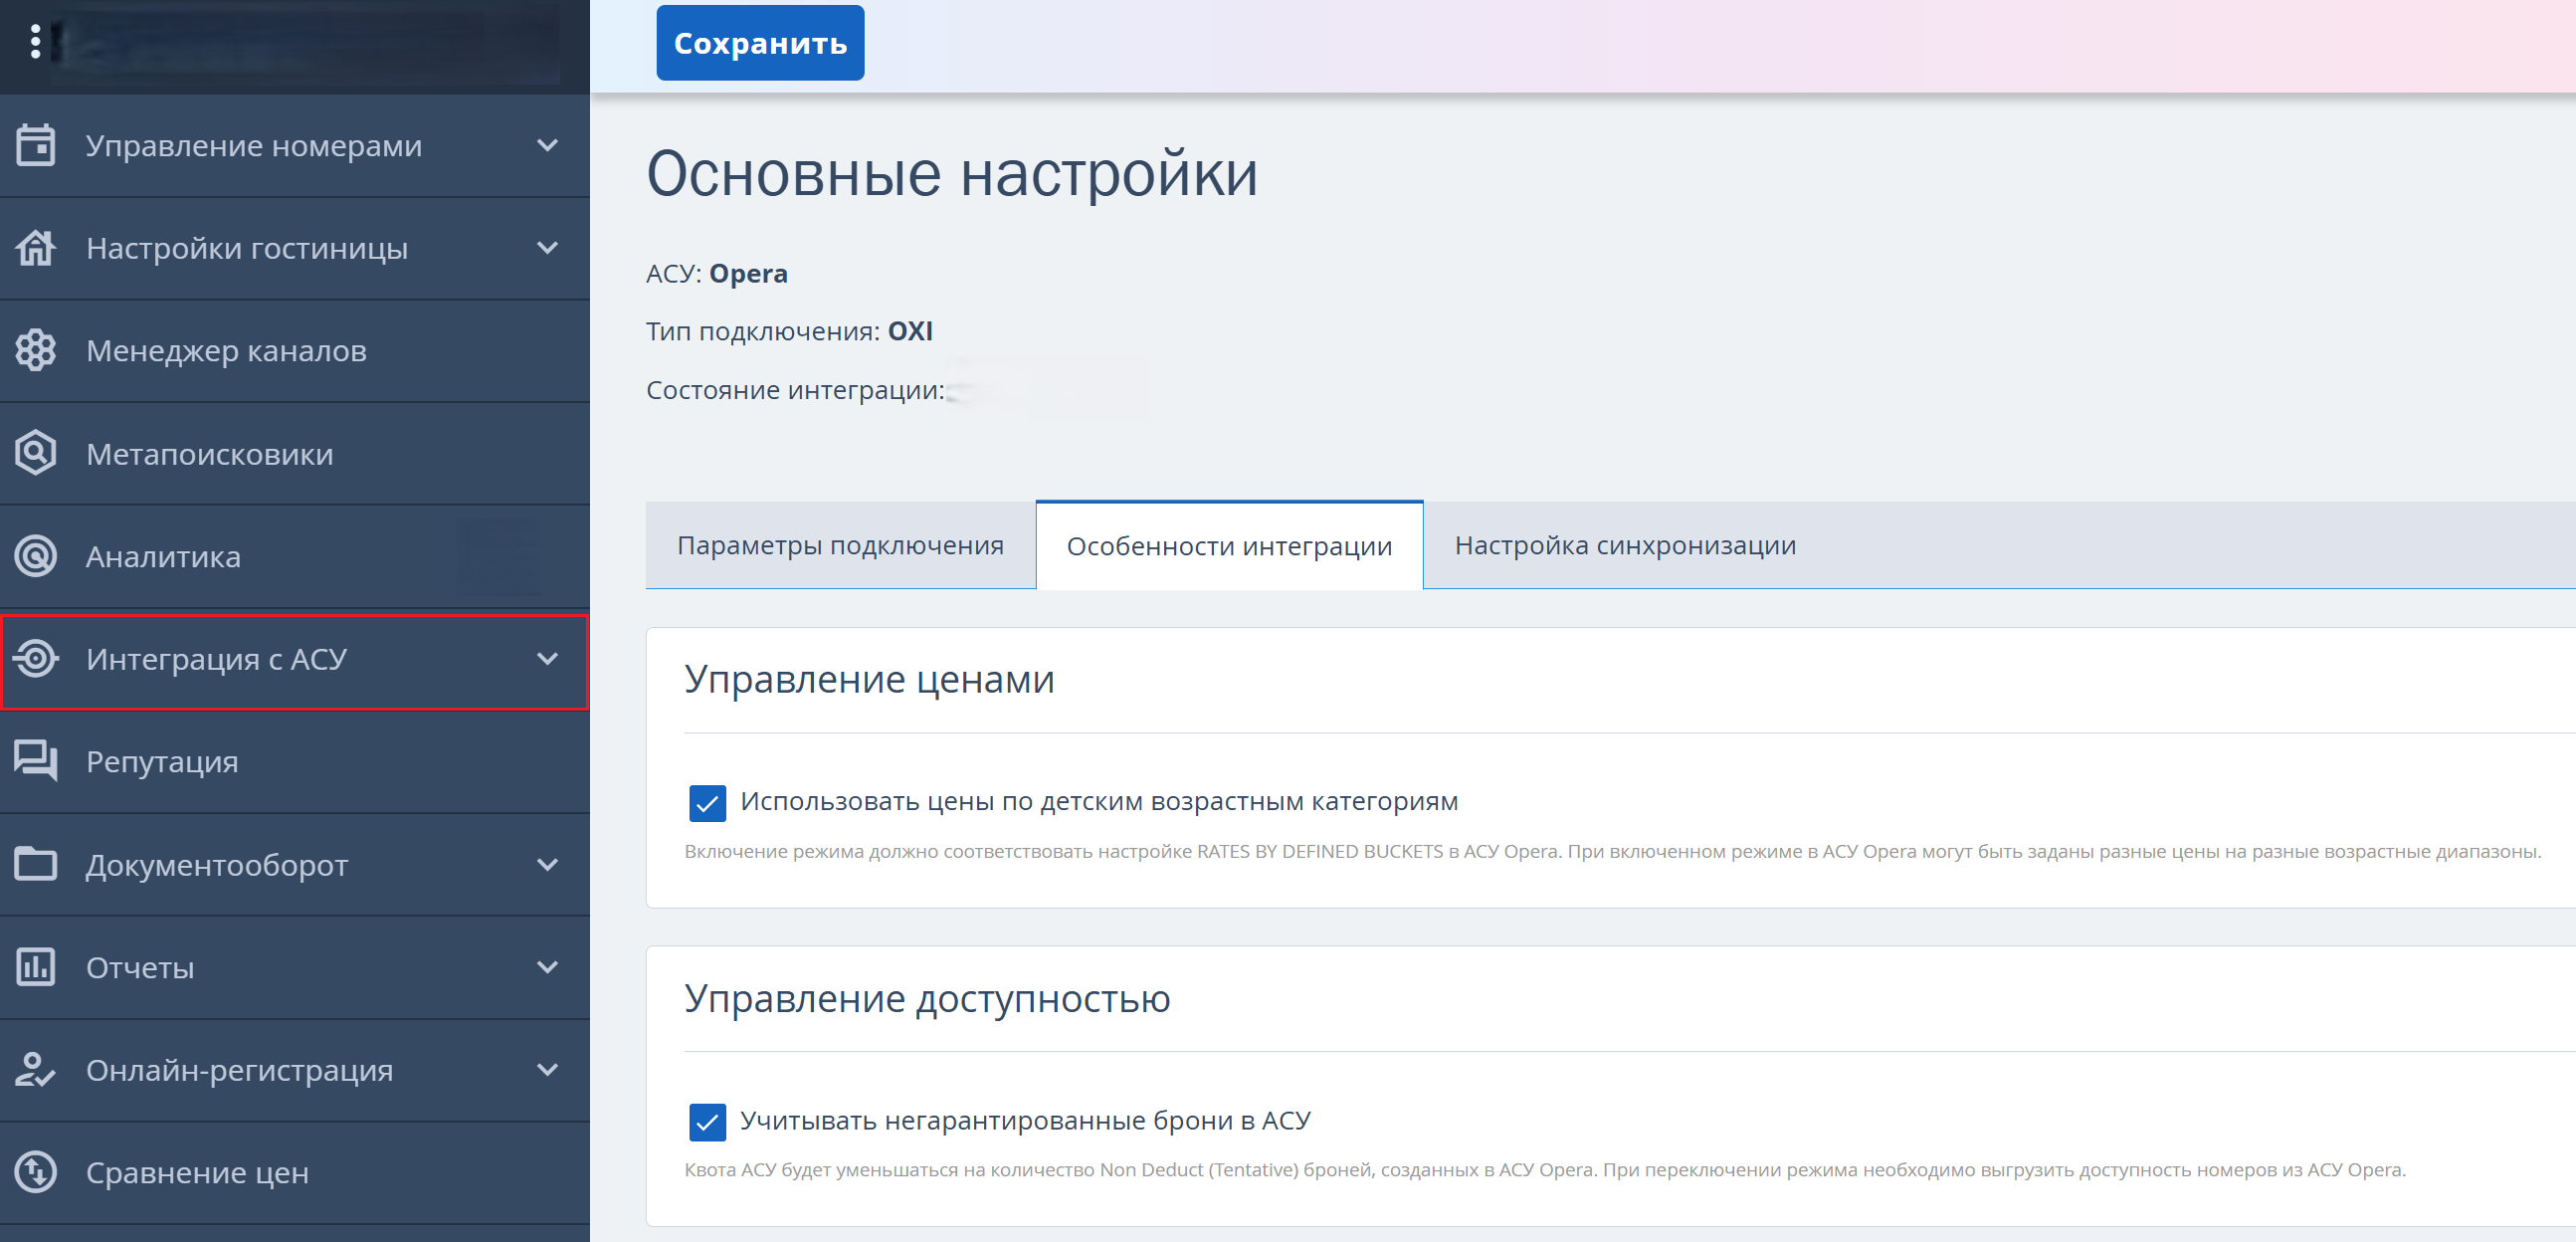The width and height of the screenshot is (2576, 1242).
Task: Uncheck Использовать цены по детским возрастным категориям
Action: [x=707, y=803]
